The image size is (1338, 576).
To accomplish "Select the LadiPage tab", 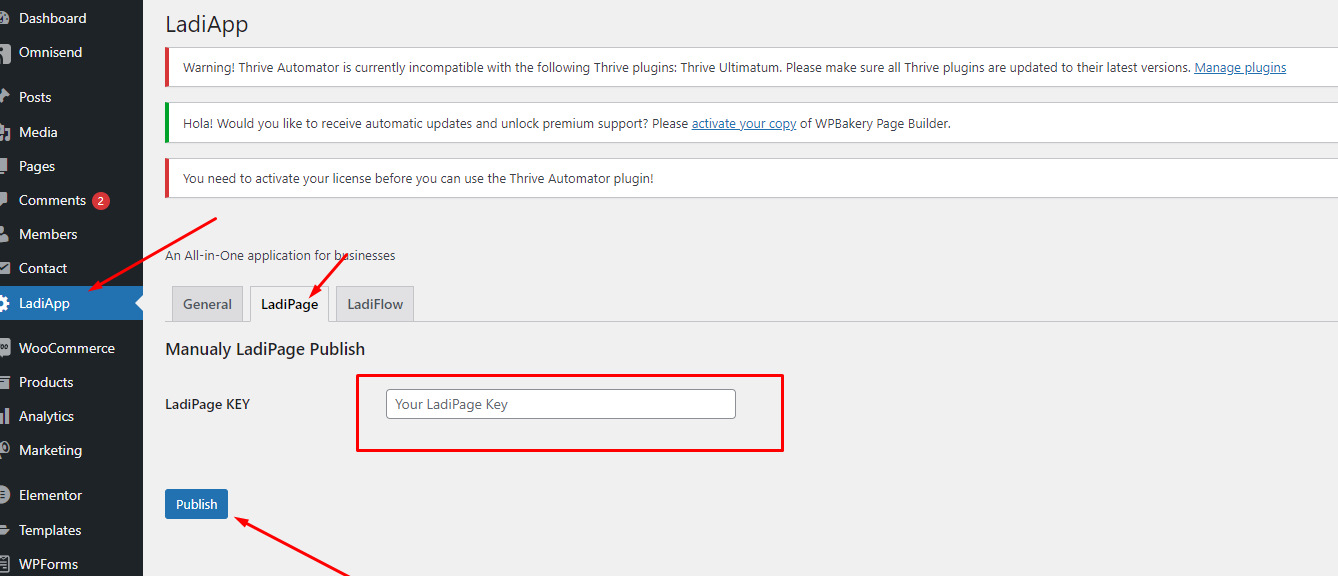I will (289, 304).
